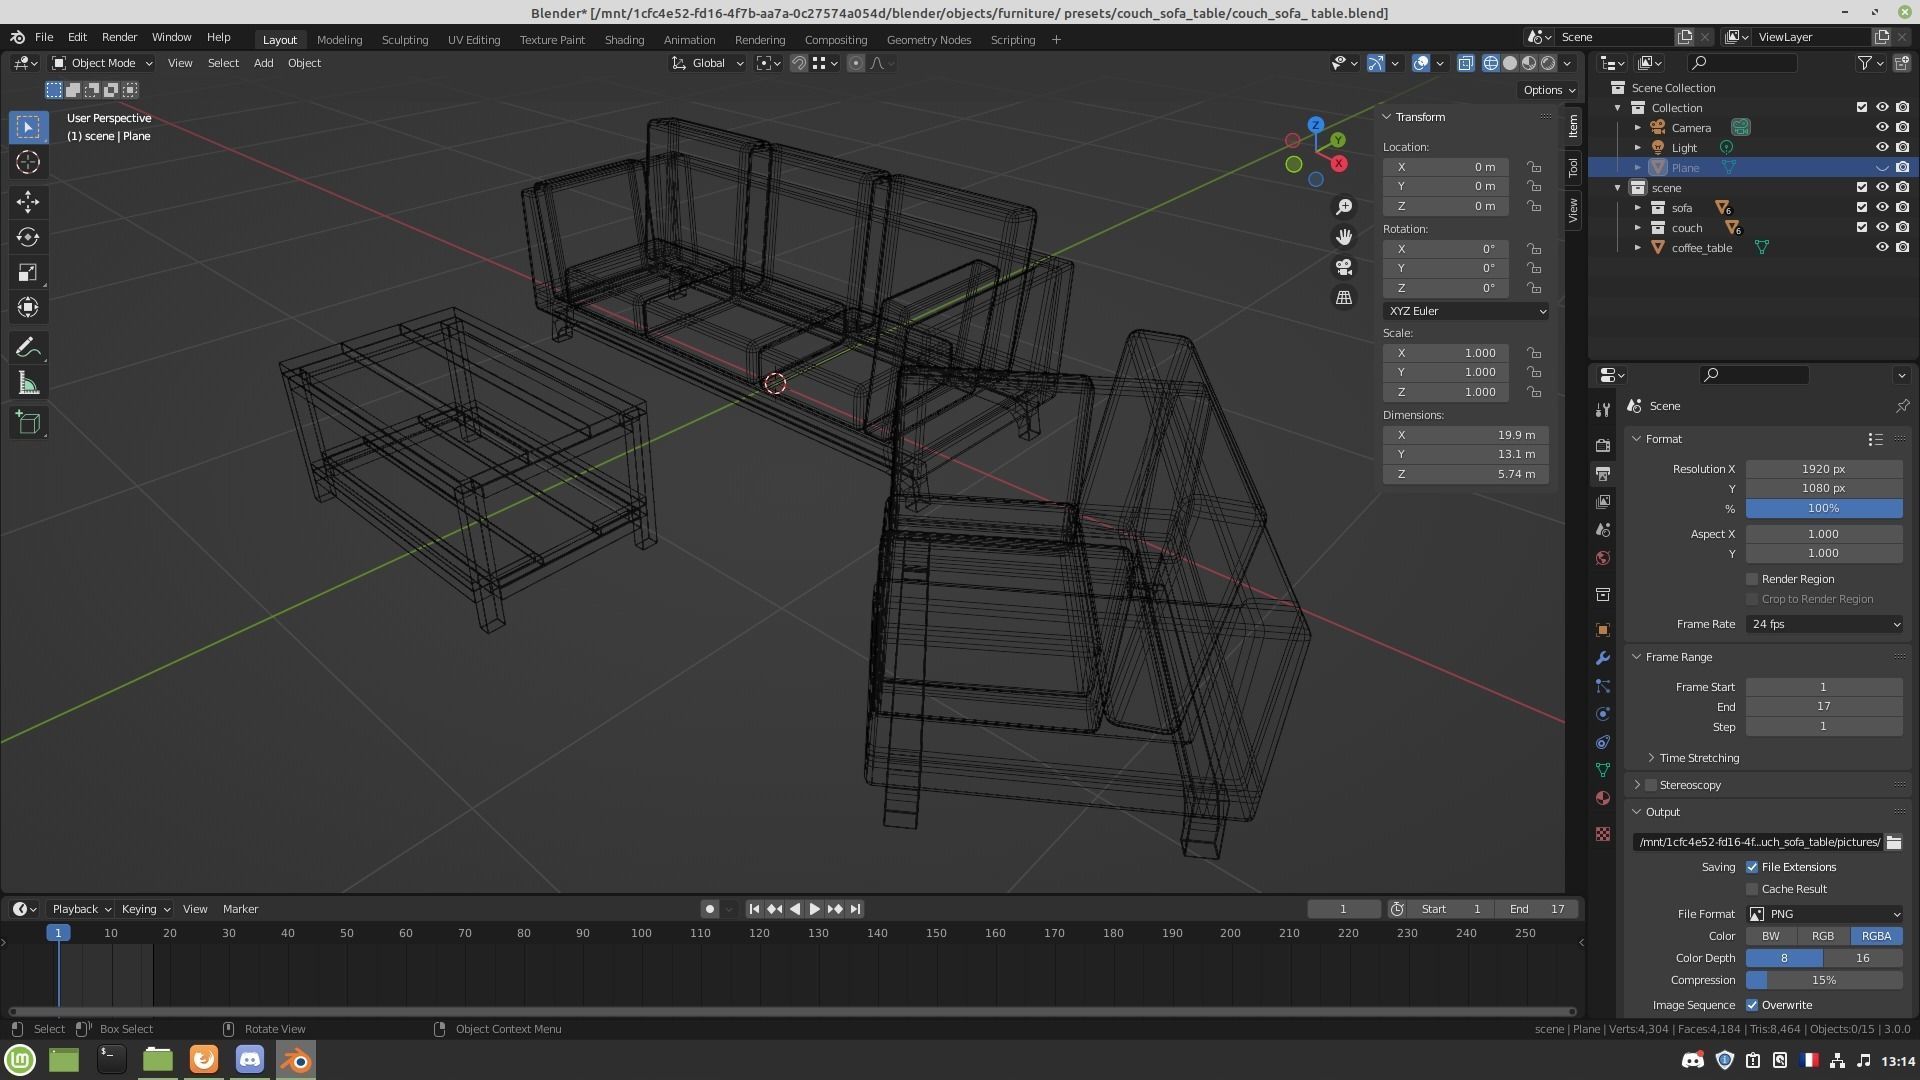Switch to the Shading workspace tab

(x=624, y=40)
